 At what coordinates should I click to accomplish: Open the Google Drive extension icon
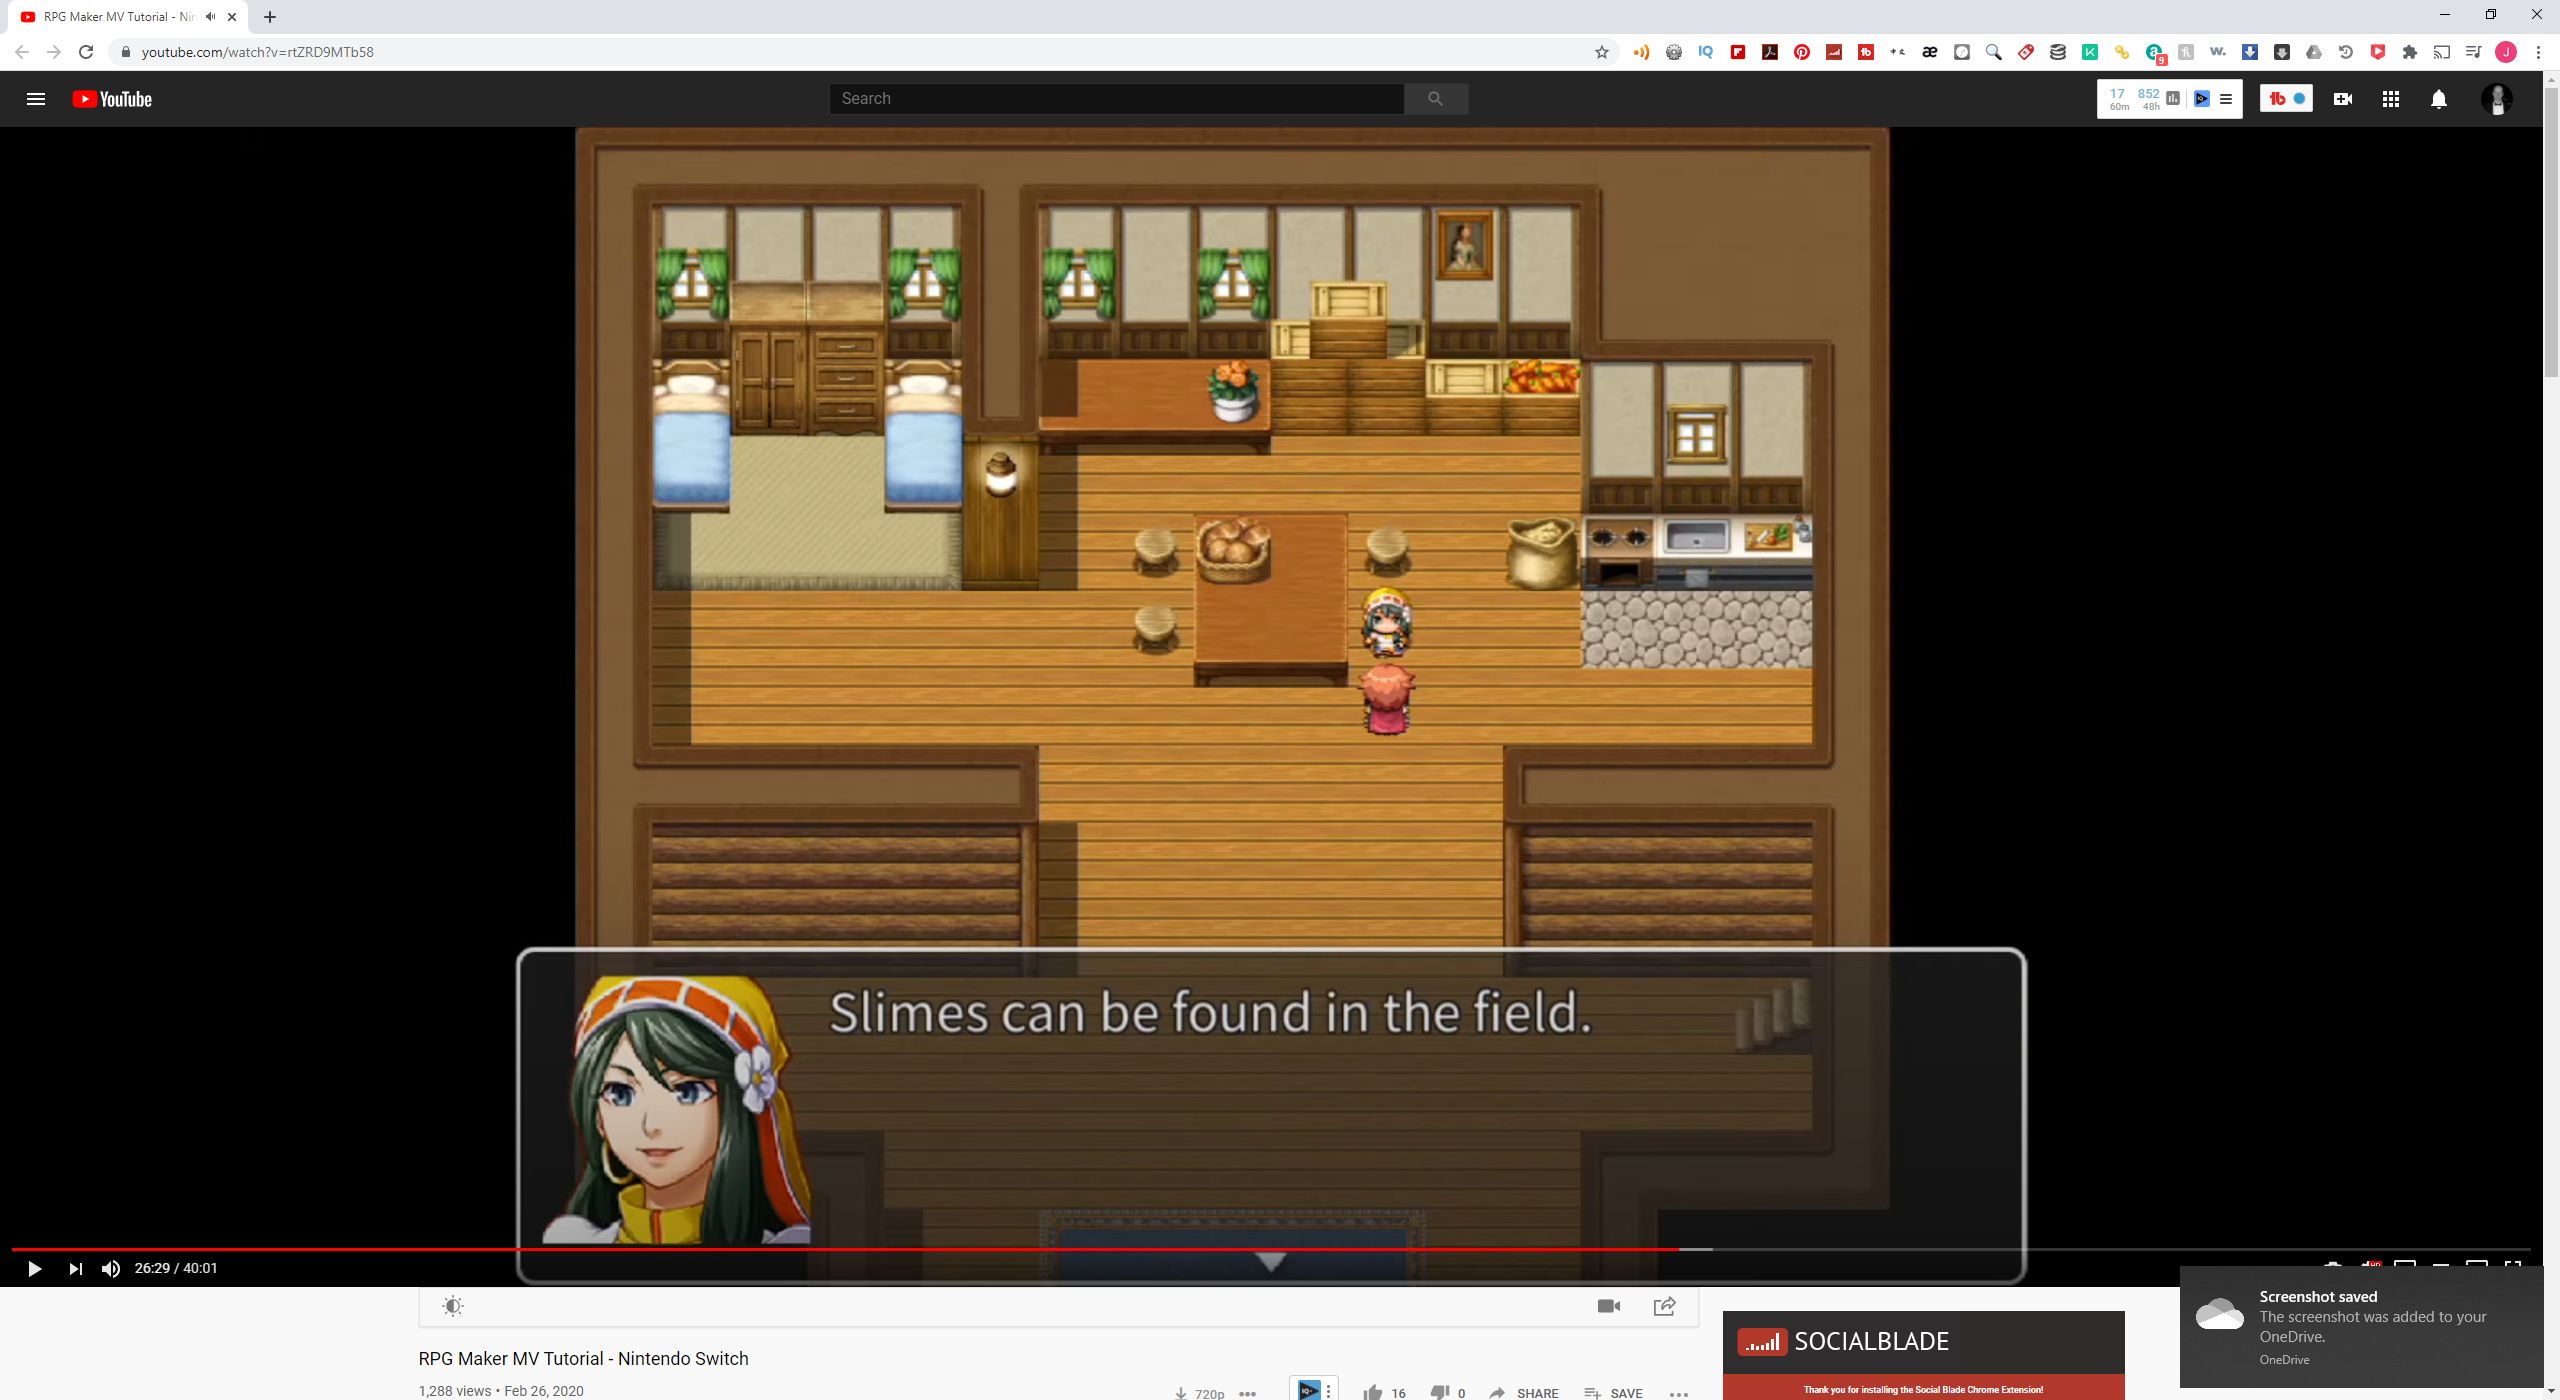[2314, 52]
